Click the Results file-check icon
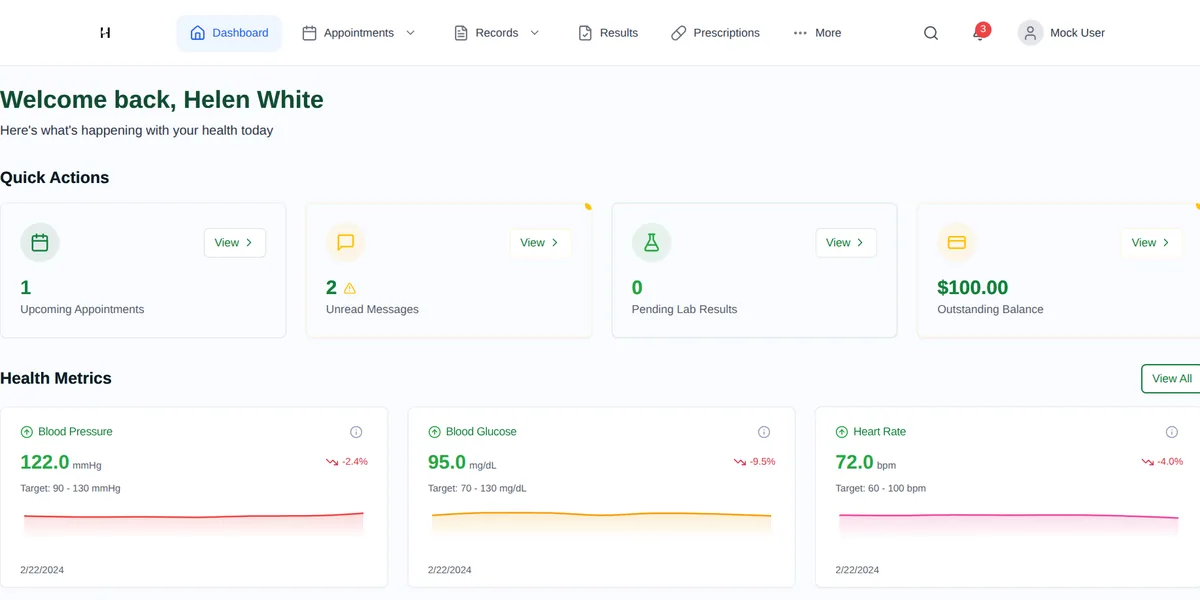The height and width of the screenshot is (600, 1200). point(586,33)
